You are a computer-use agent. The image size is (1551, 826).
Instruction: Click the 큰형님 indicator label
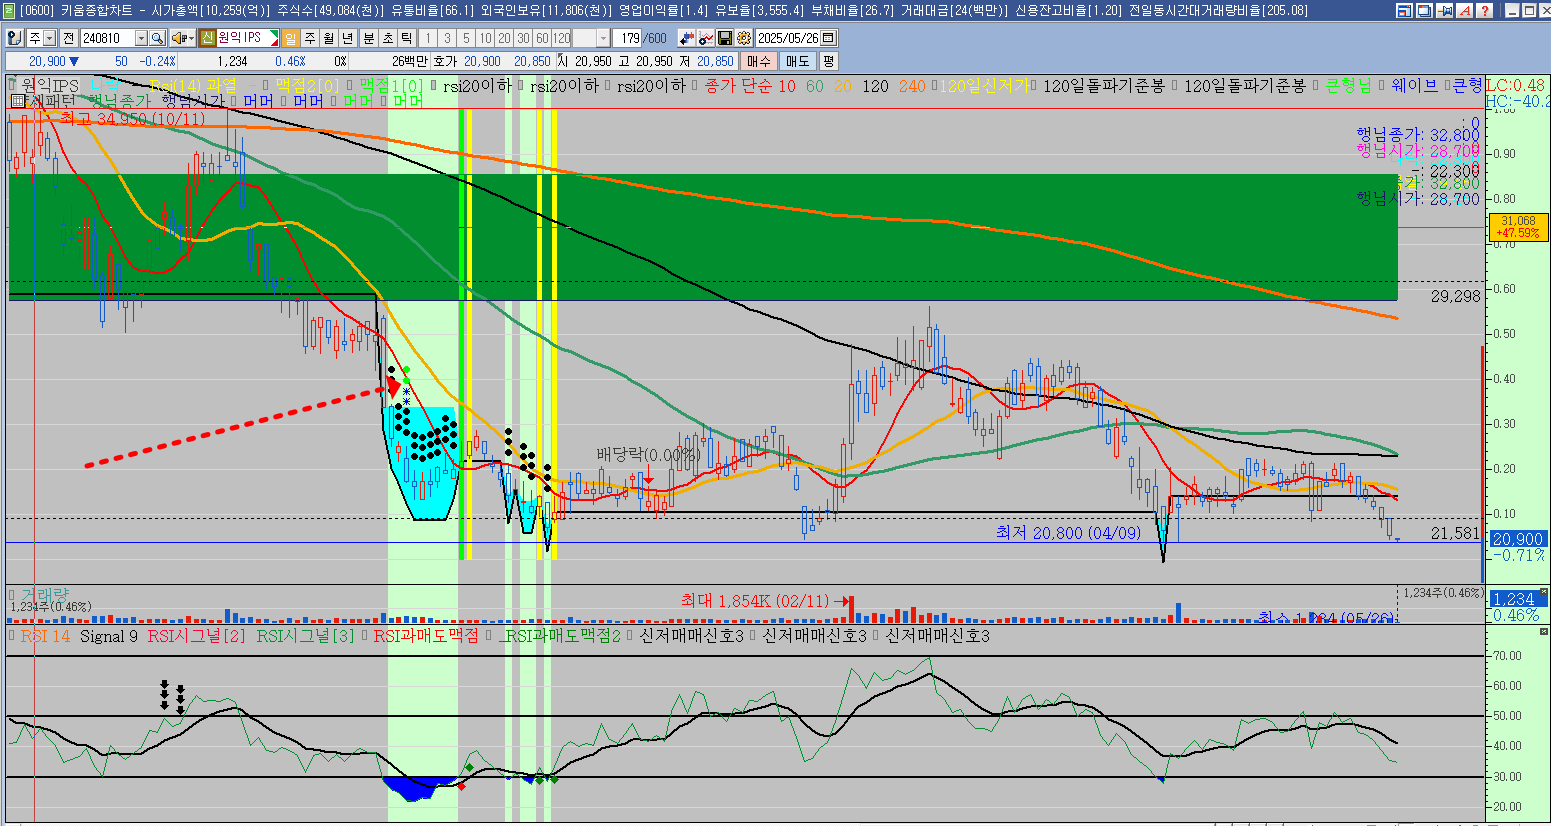click(x=1349, y=86)
